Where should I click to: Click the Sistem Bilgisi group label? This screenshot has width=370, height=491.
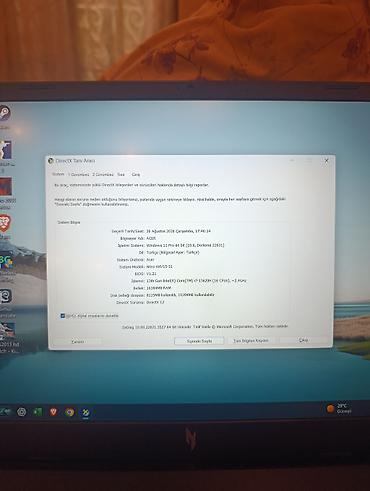tap(69, 222)
